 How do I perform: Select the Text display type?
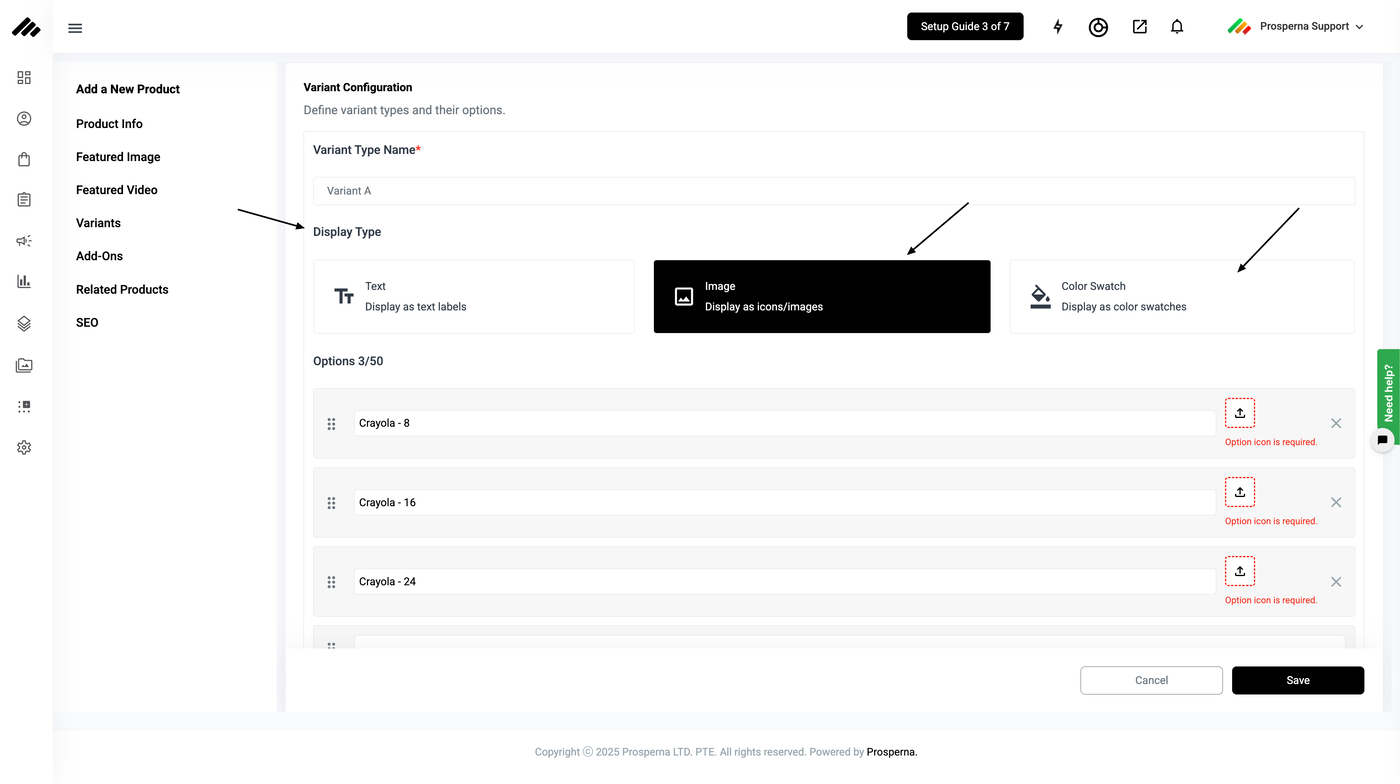click(x=474, y=296)
